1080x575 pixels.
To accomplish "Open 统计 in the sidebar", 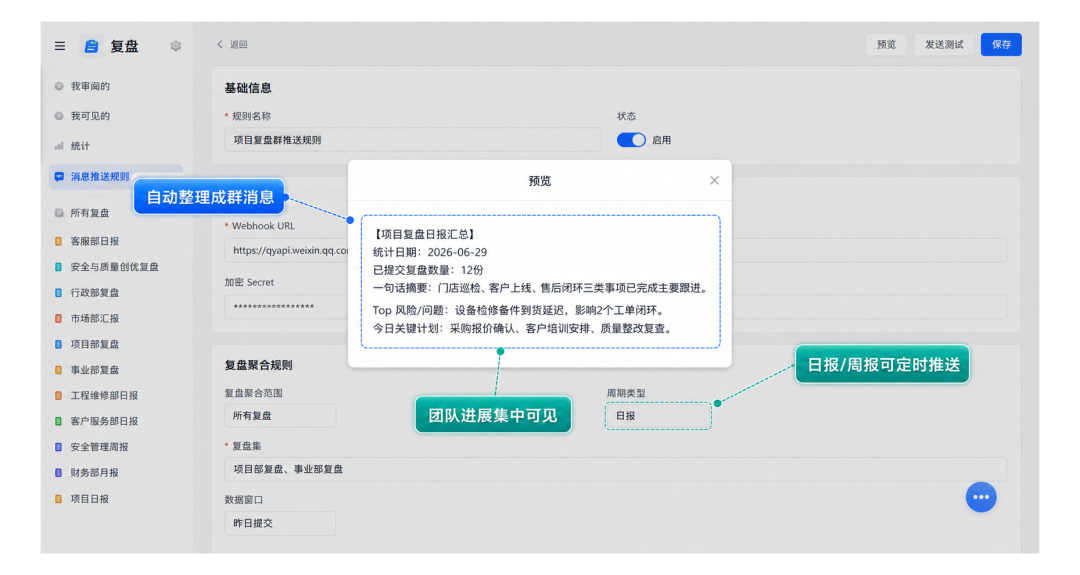I will [x=80, y=146].
